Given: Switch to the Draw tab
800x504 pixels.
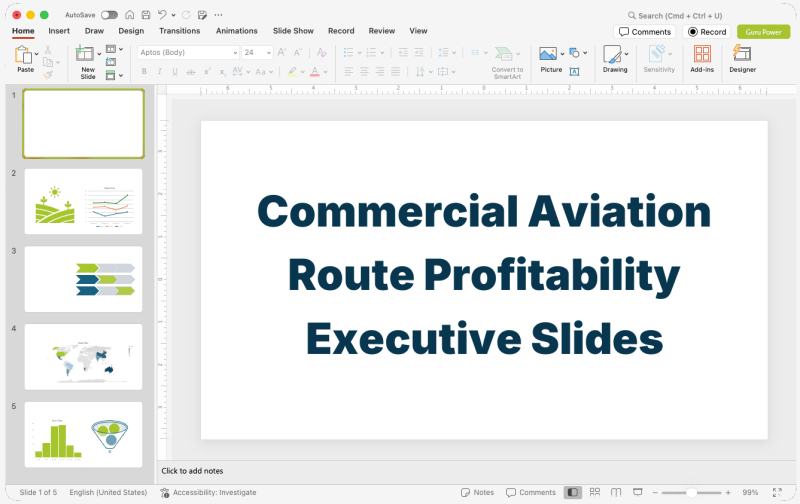Looking at the screenshot, I should pyautogui.click(x=94, y=31).
